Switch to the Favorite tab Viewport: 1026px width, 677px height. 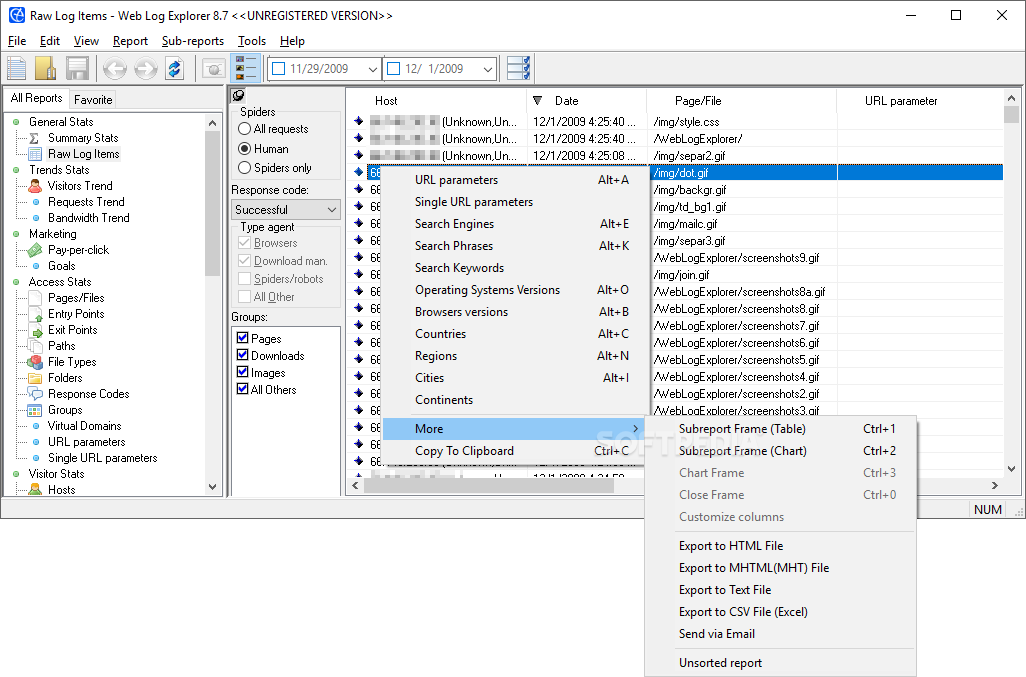[93, 99]
